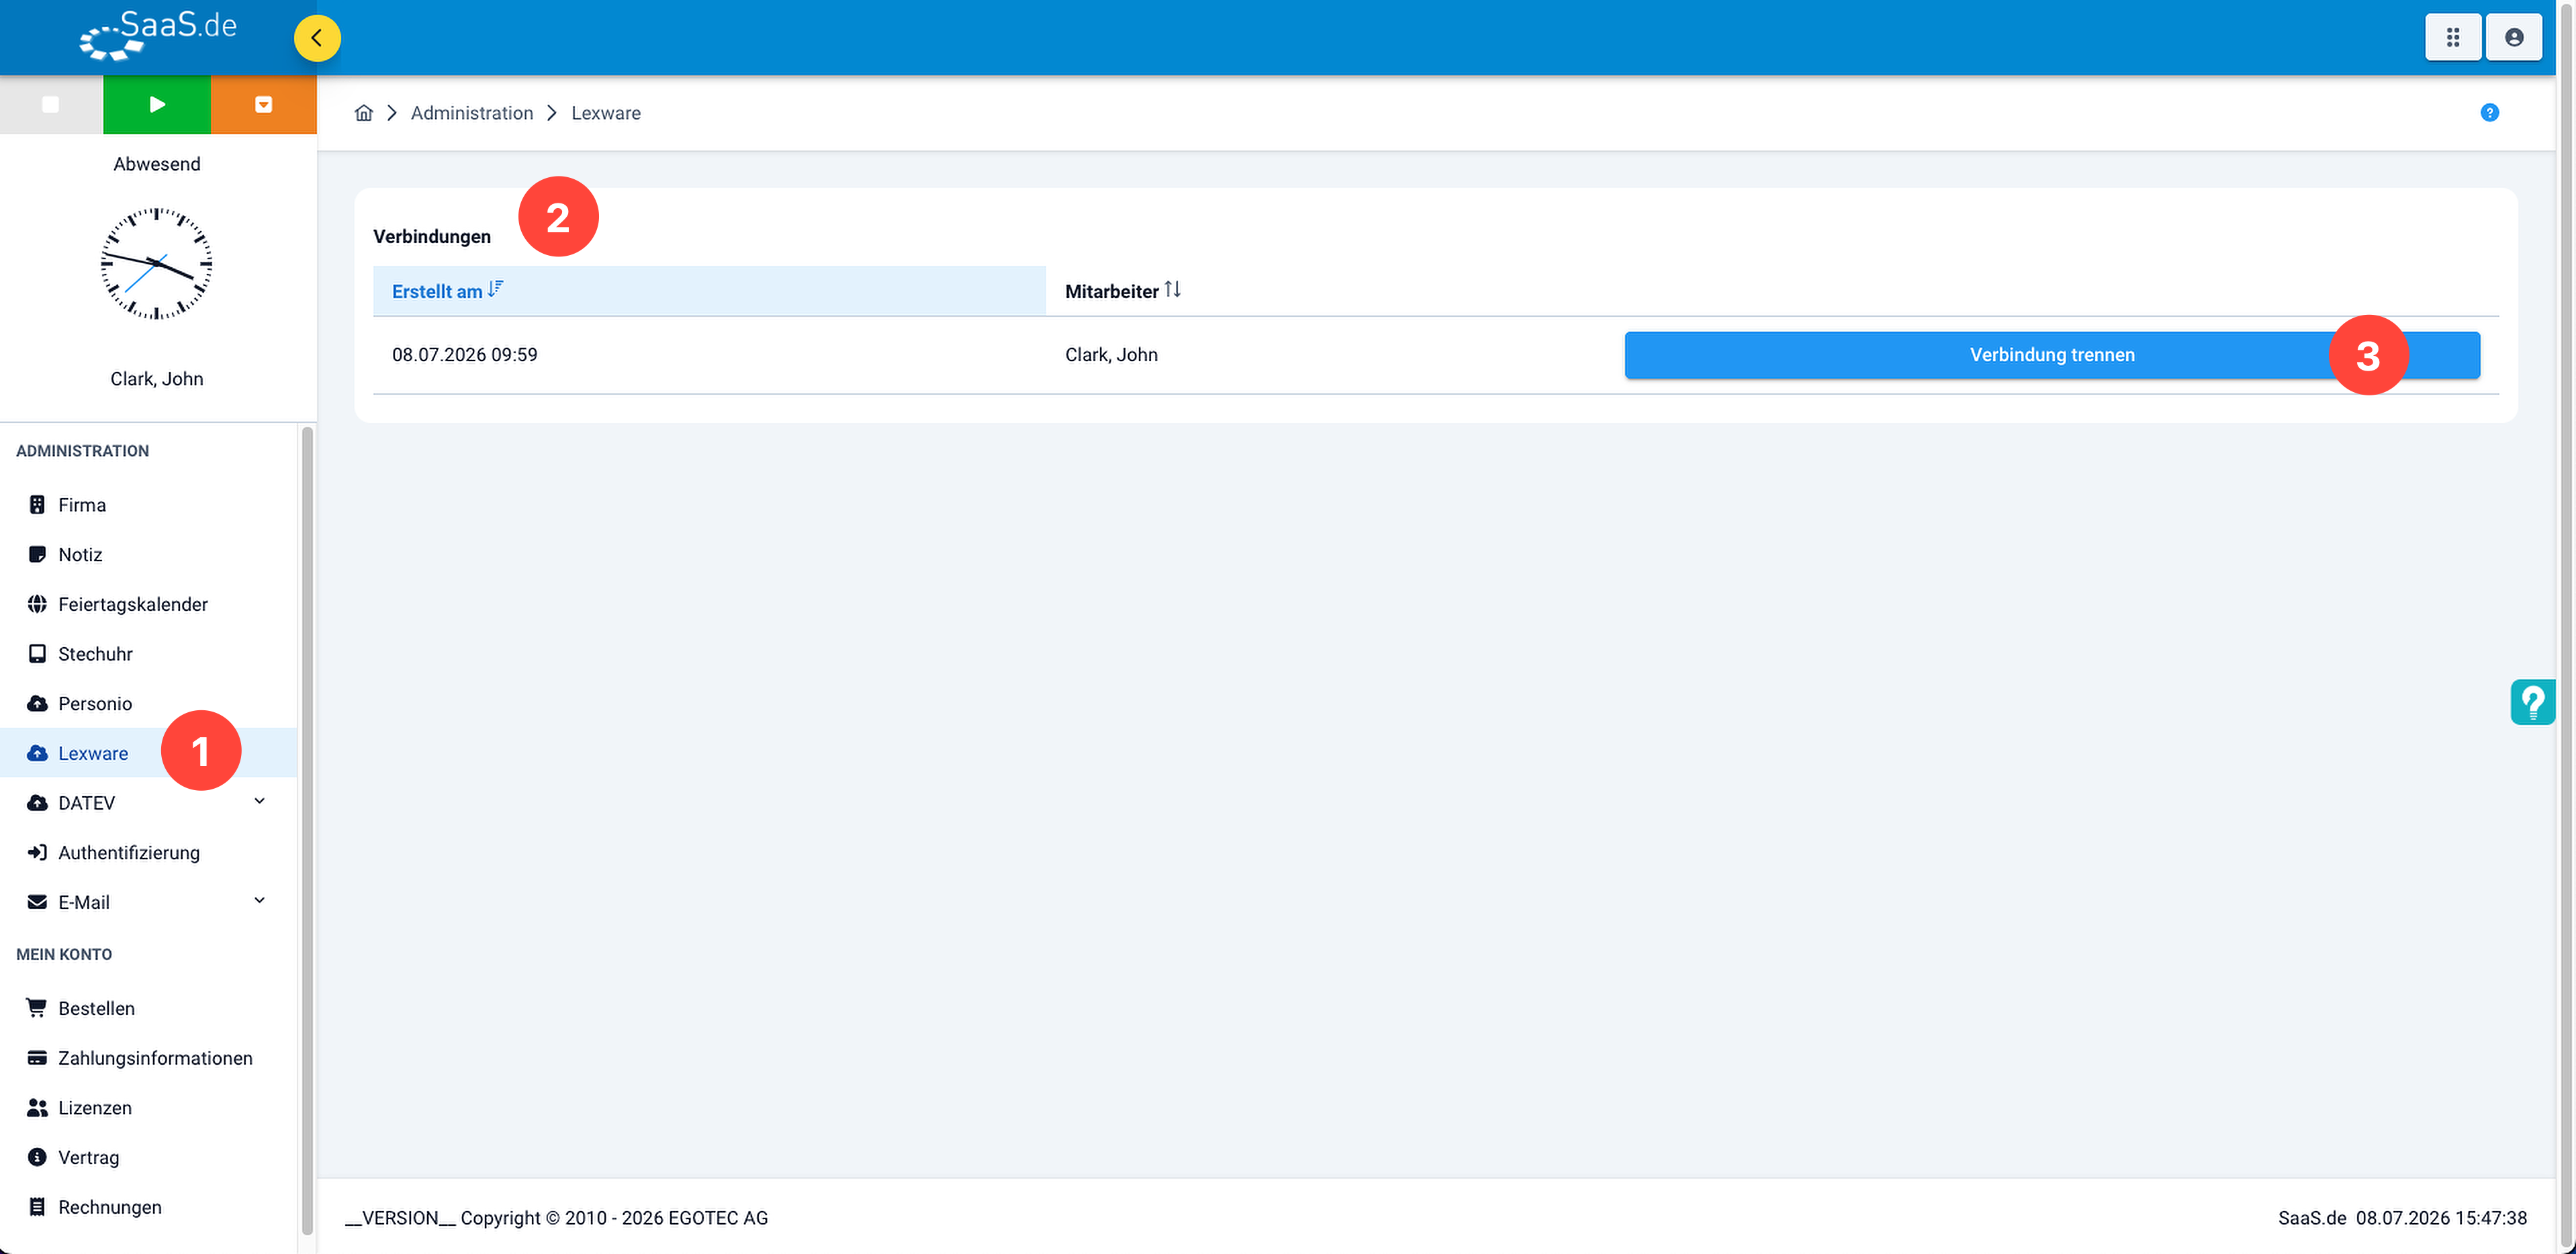Click MEIN KONTO section header
Screen dimensions: 2576x1254
[x=64, y=955]
